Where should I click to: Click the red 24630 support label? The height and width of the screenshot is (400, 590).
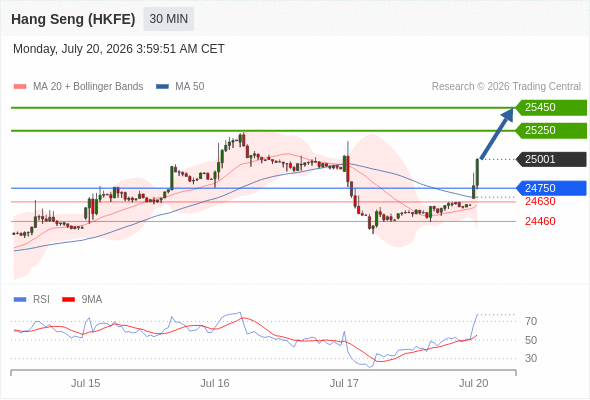point(540,202)
